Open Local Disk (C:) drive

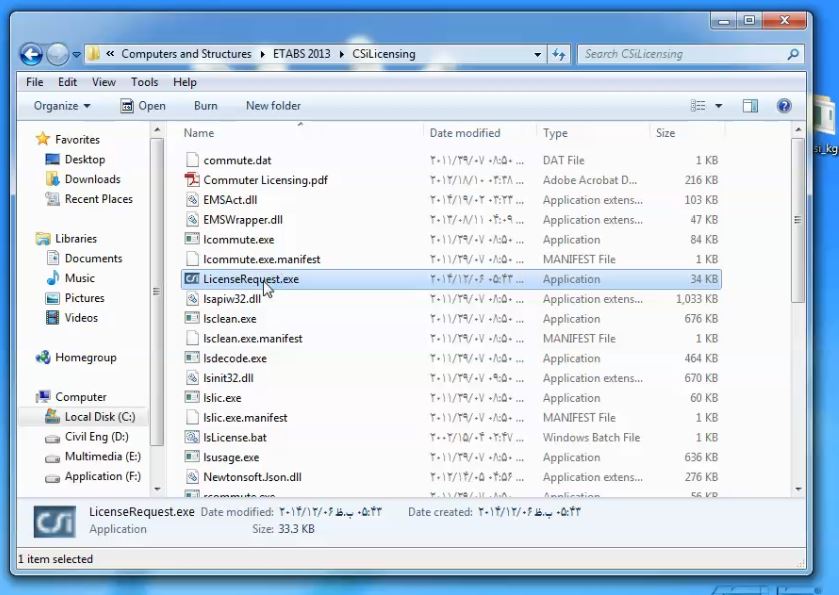coord(100,417)
